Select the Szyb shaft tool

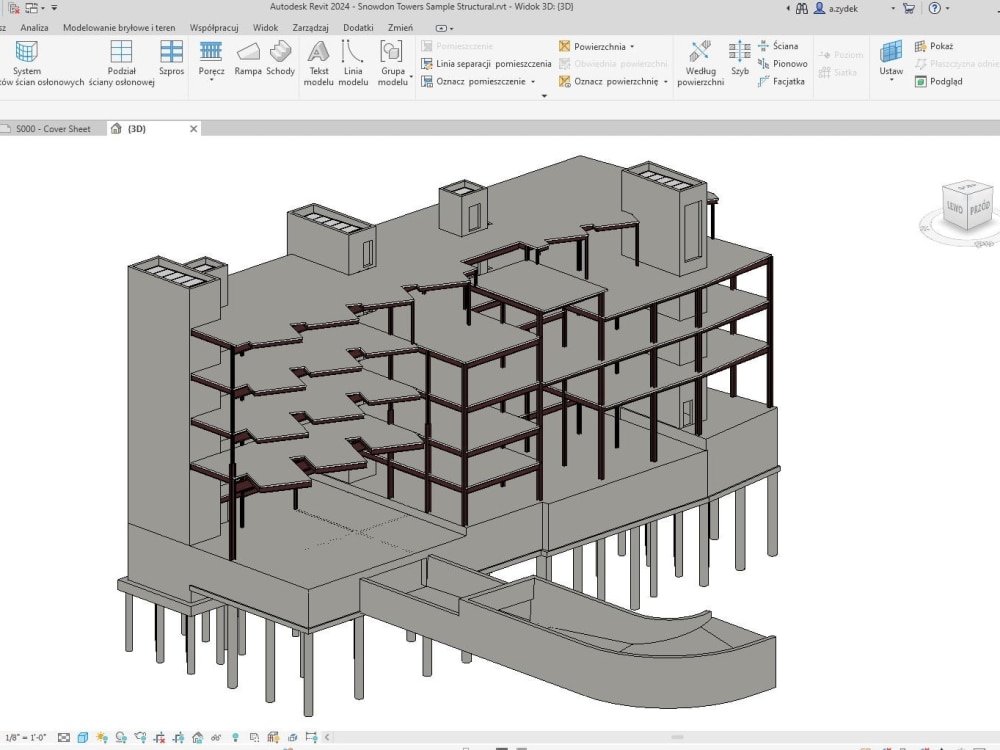(740, 58)
